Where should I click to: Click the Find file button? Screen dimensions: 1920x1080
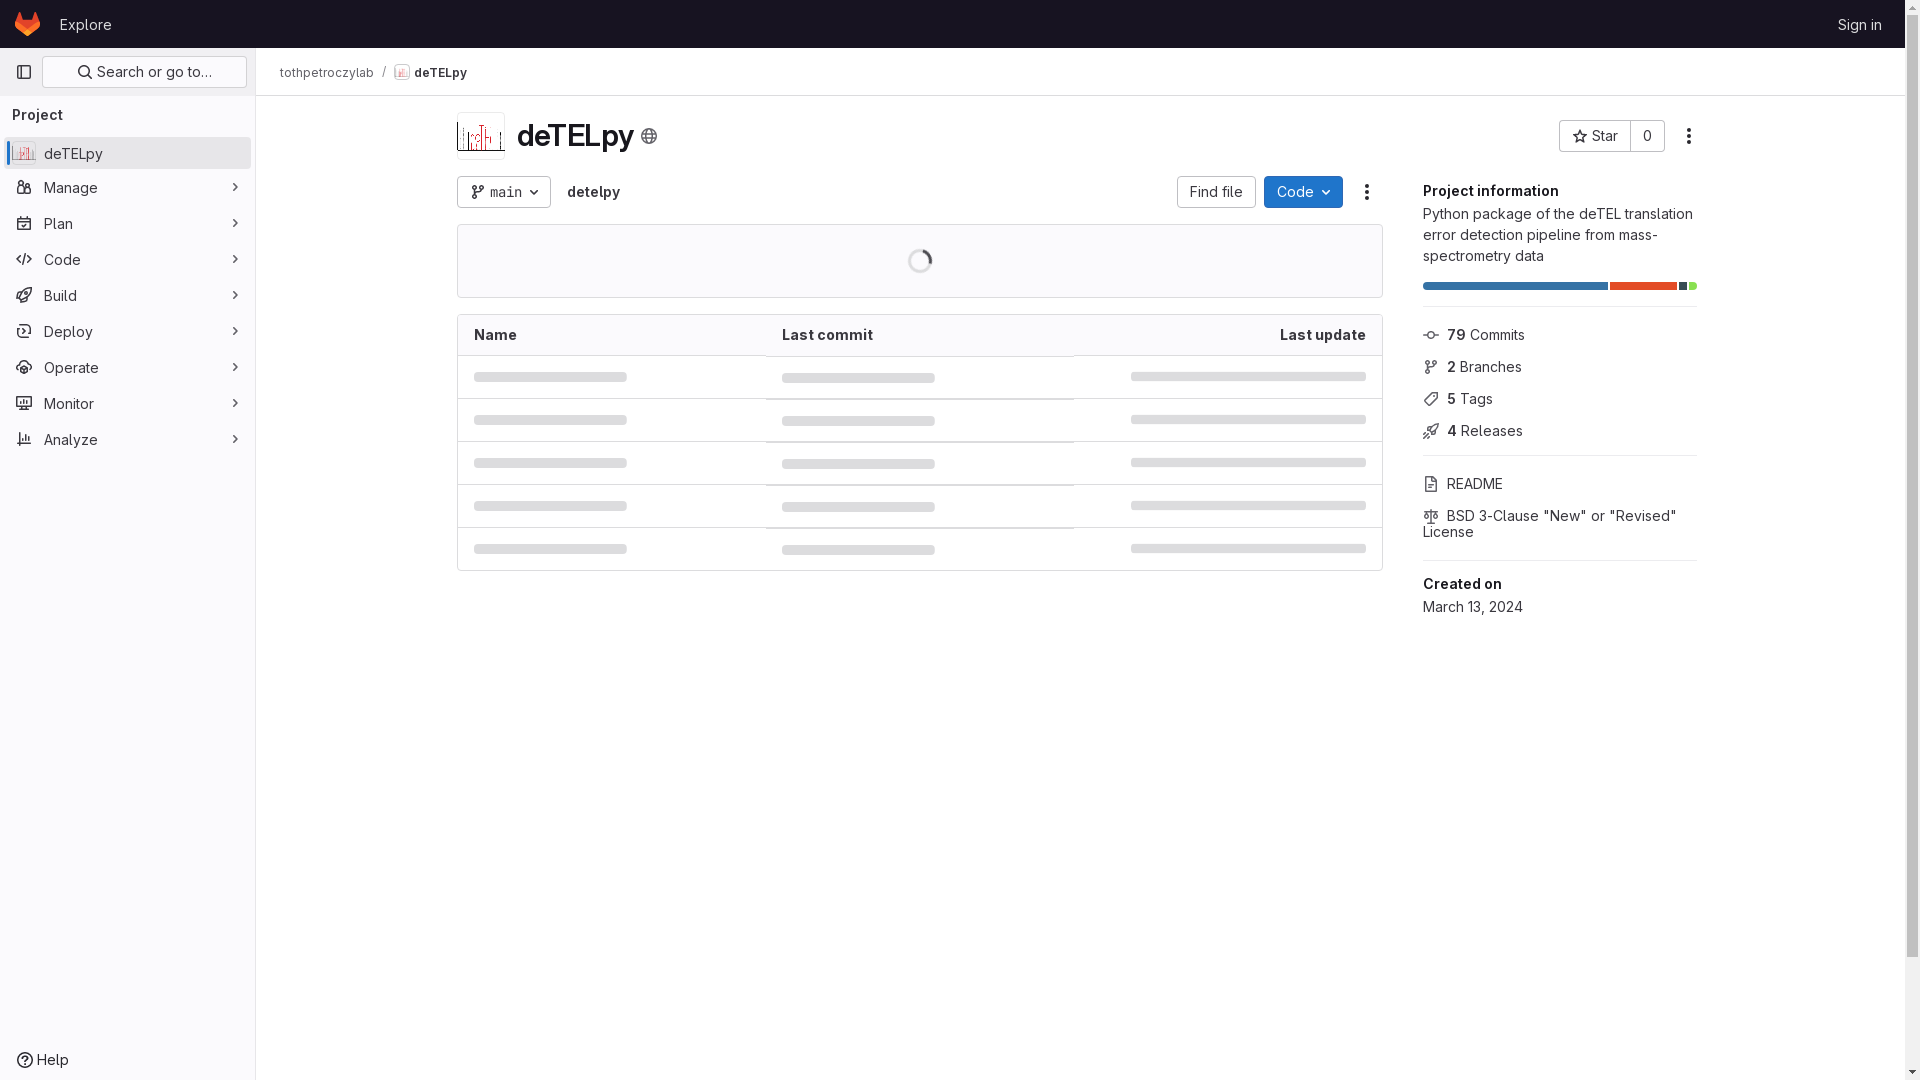(1216, 192)
